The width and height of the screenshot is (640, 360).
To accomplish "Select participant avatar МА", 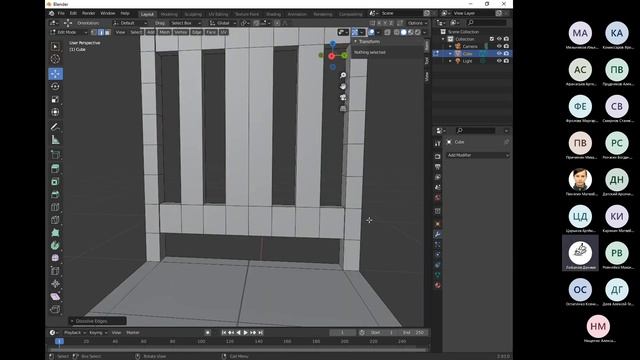I will click(x=580, y=33).
